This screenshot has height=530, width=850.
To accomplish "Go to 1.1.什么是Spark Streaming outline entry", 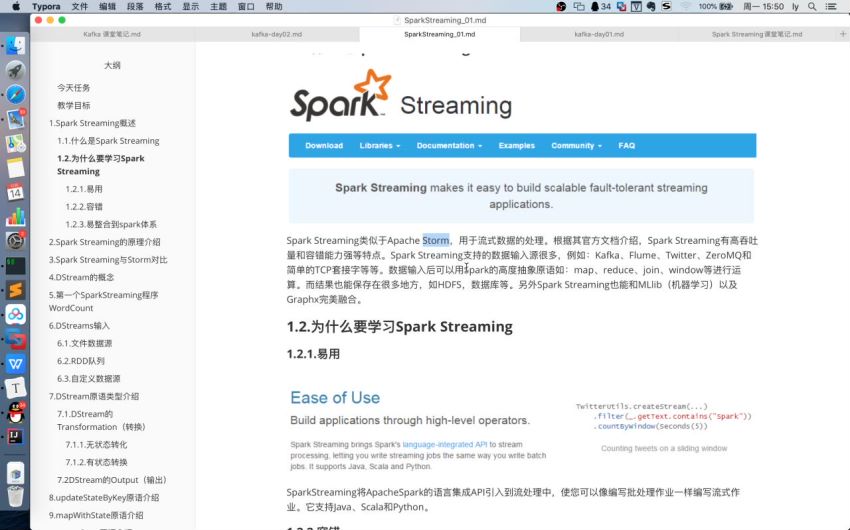I will (108, 141).
